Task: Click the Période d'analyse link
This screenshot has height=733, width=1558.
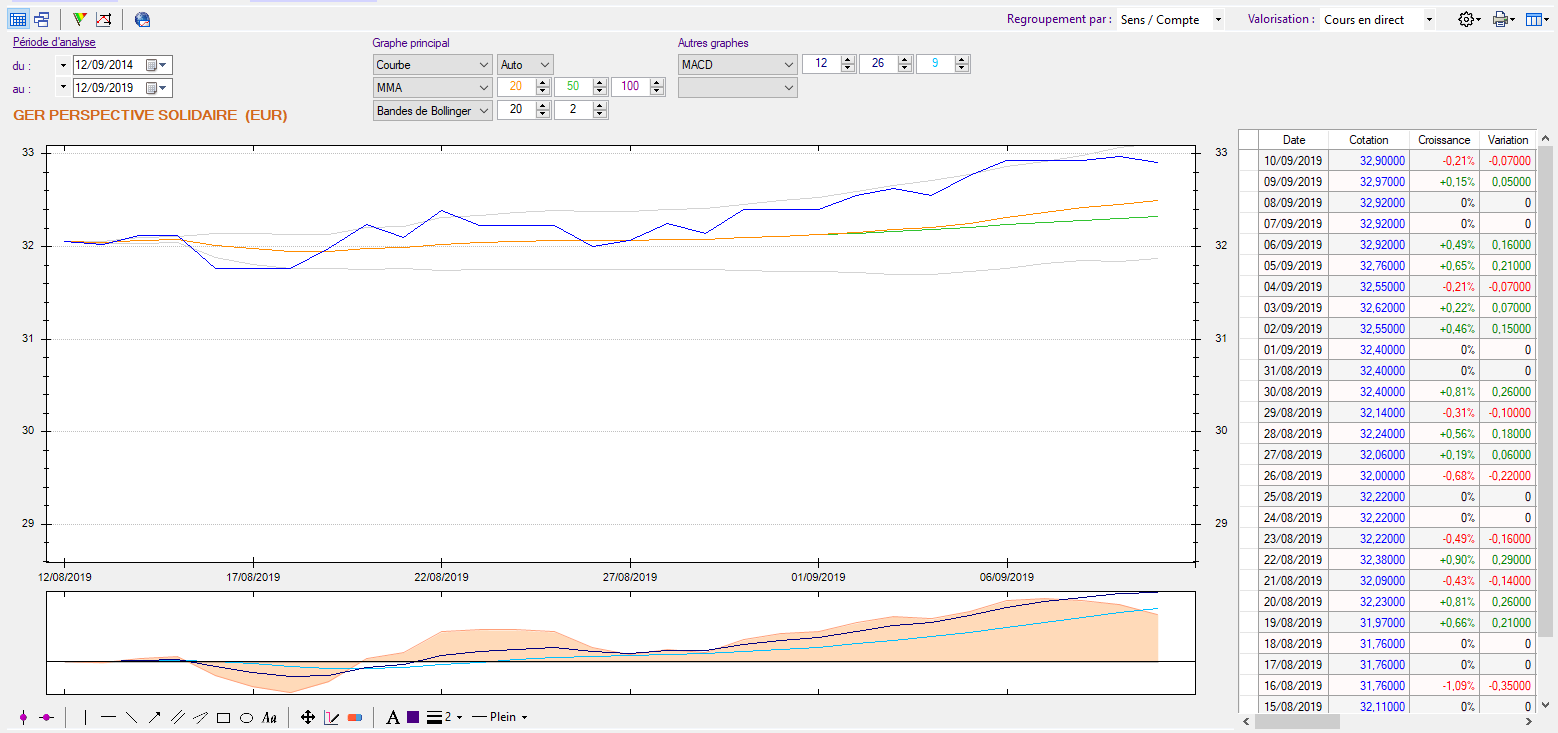Action: coord(54,43)
